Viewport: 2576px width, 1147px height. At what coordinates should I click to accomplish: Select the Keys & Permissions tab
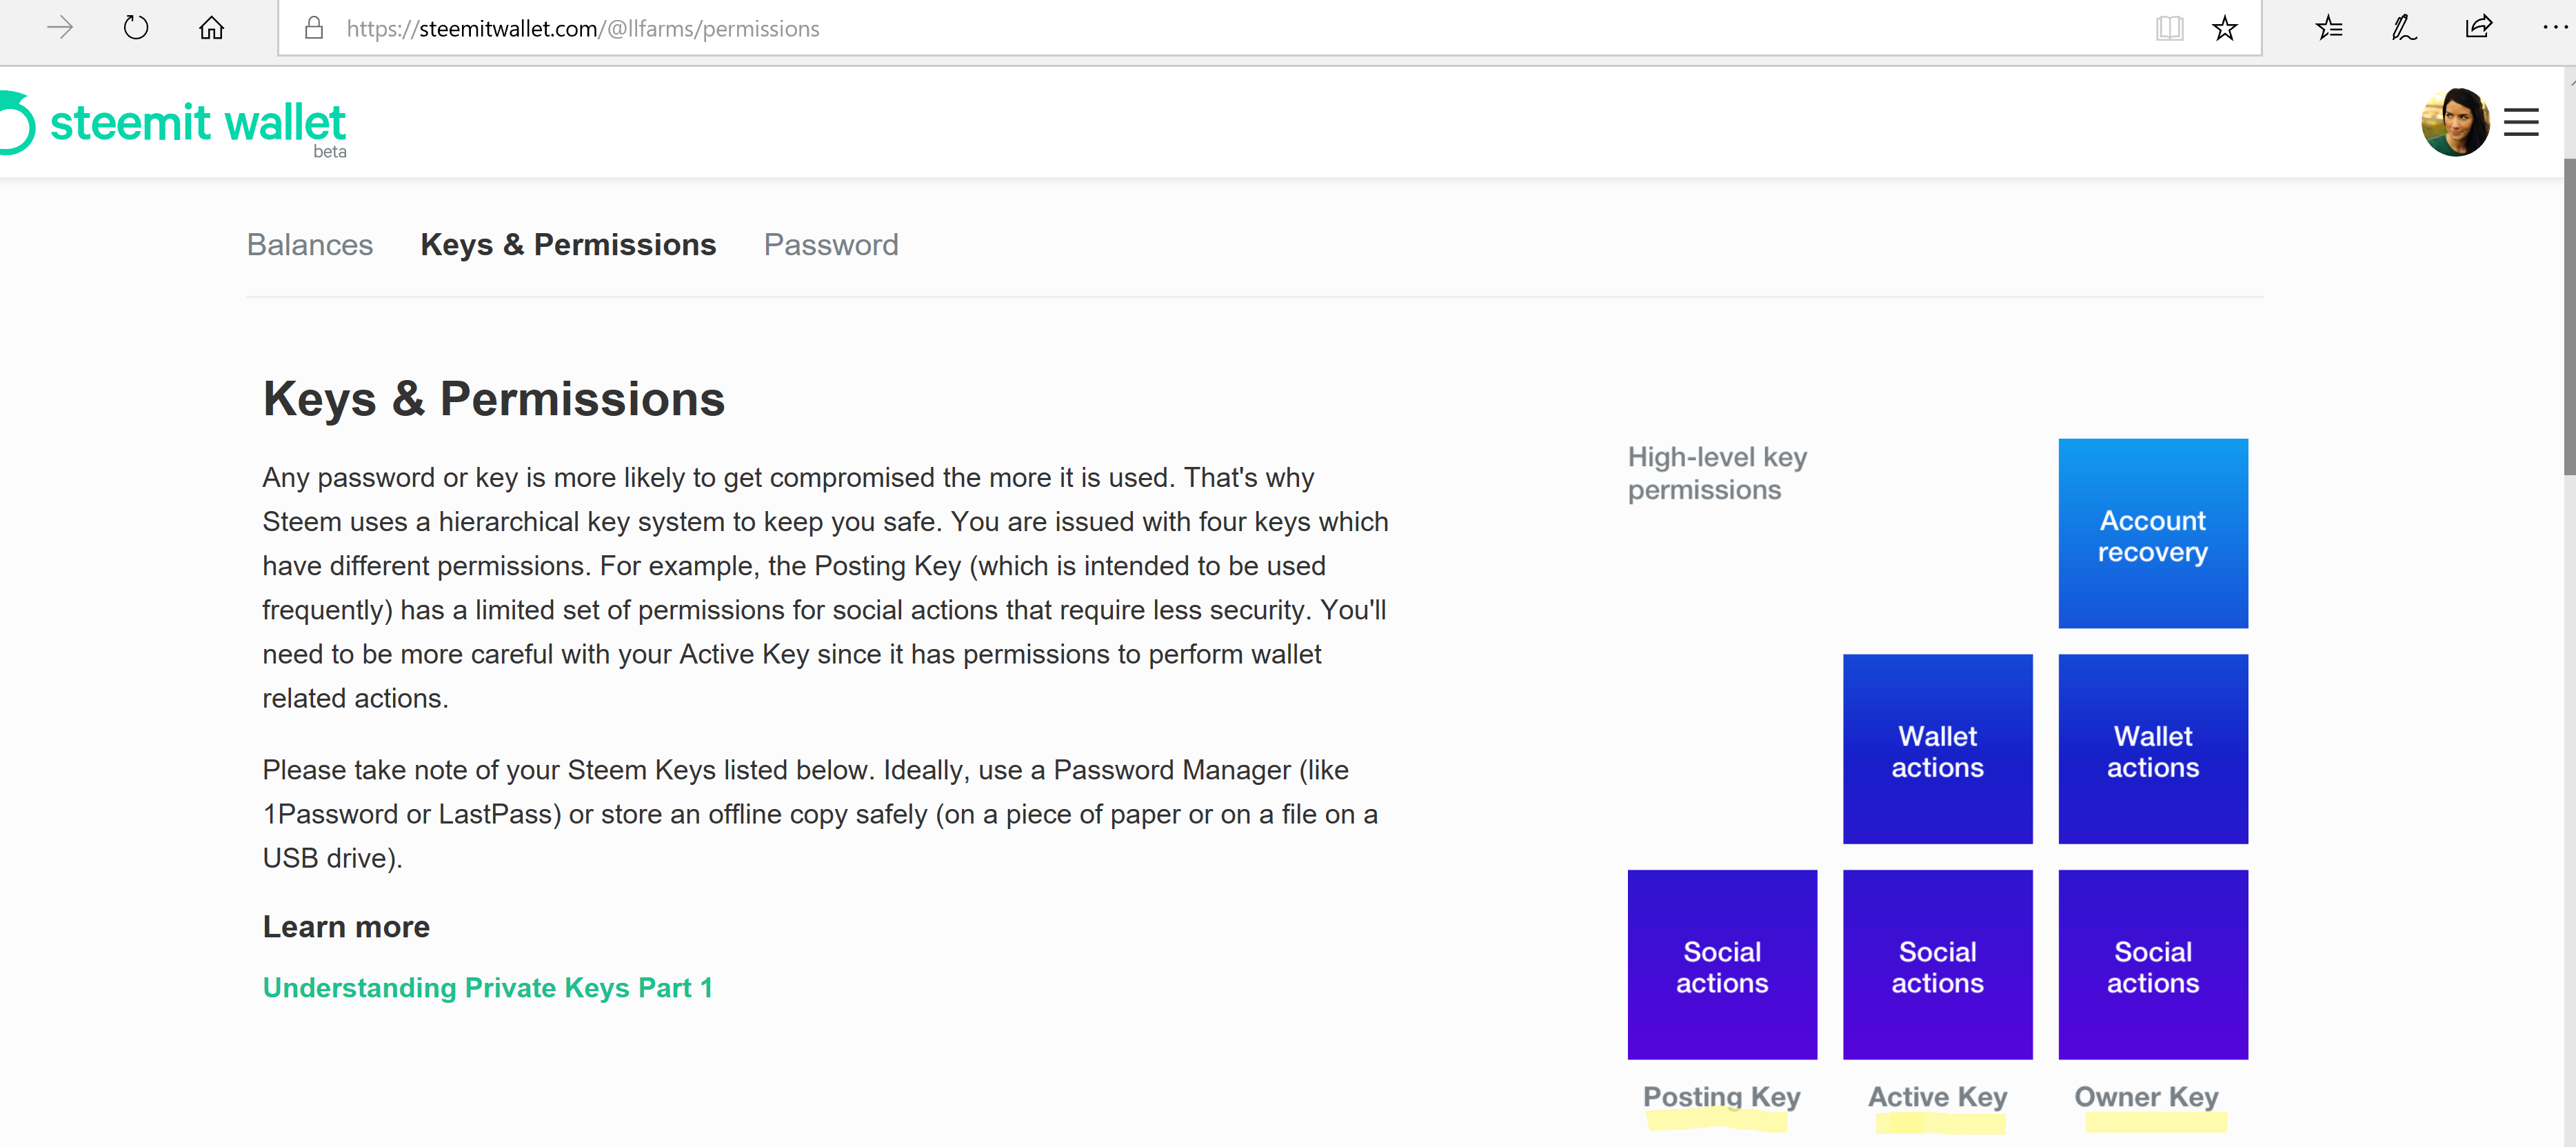[567, 244]
